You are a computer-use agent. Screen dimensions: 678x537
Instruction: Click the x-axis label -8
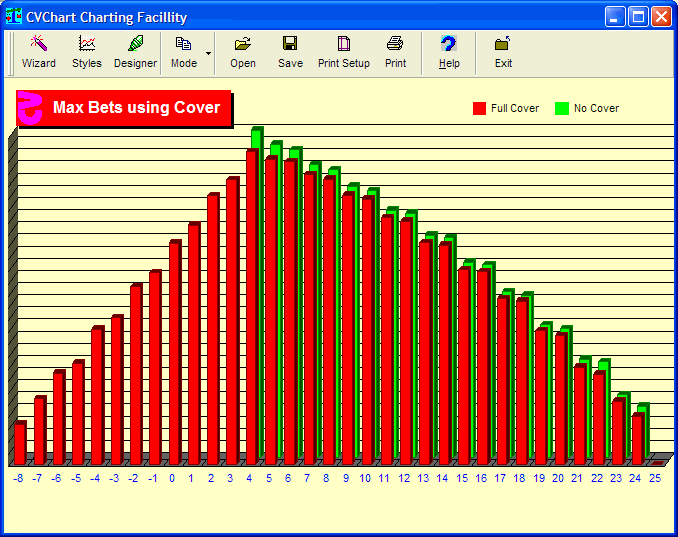[x=18, y=478]
